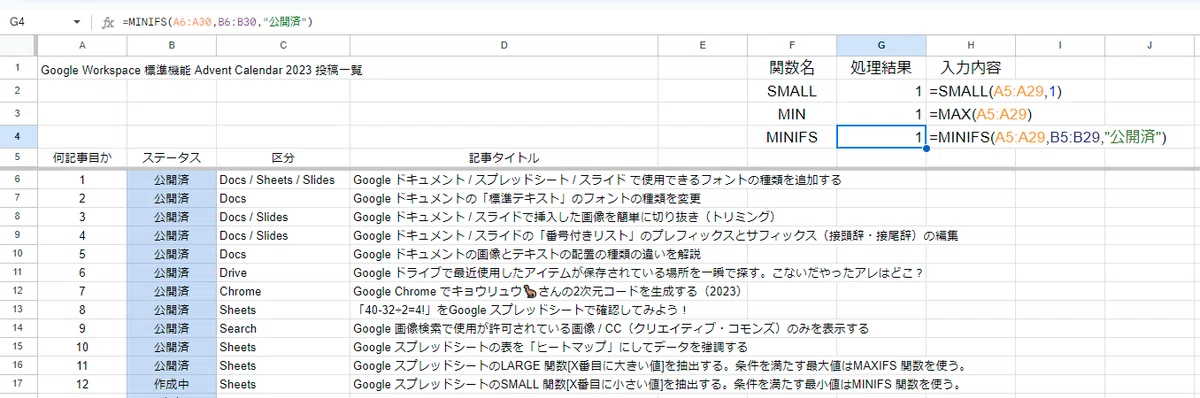Viewport: 1200px width, 398px height.
Task: Select row 17 header
Action: [17, 383]
